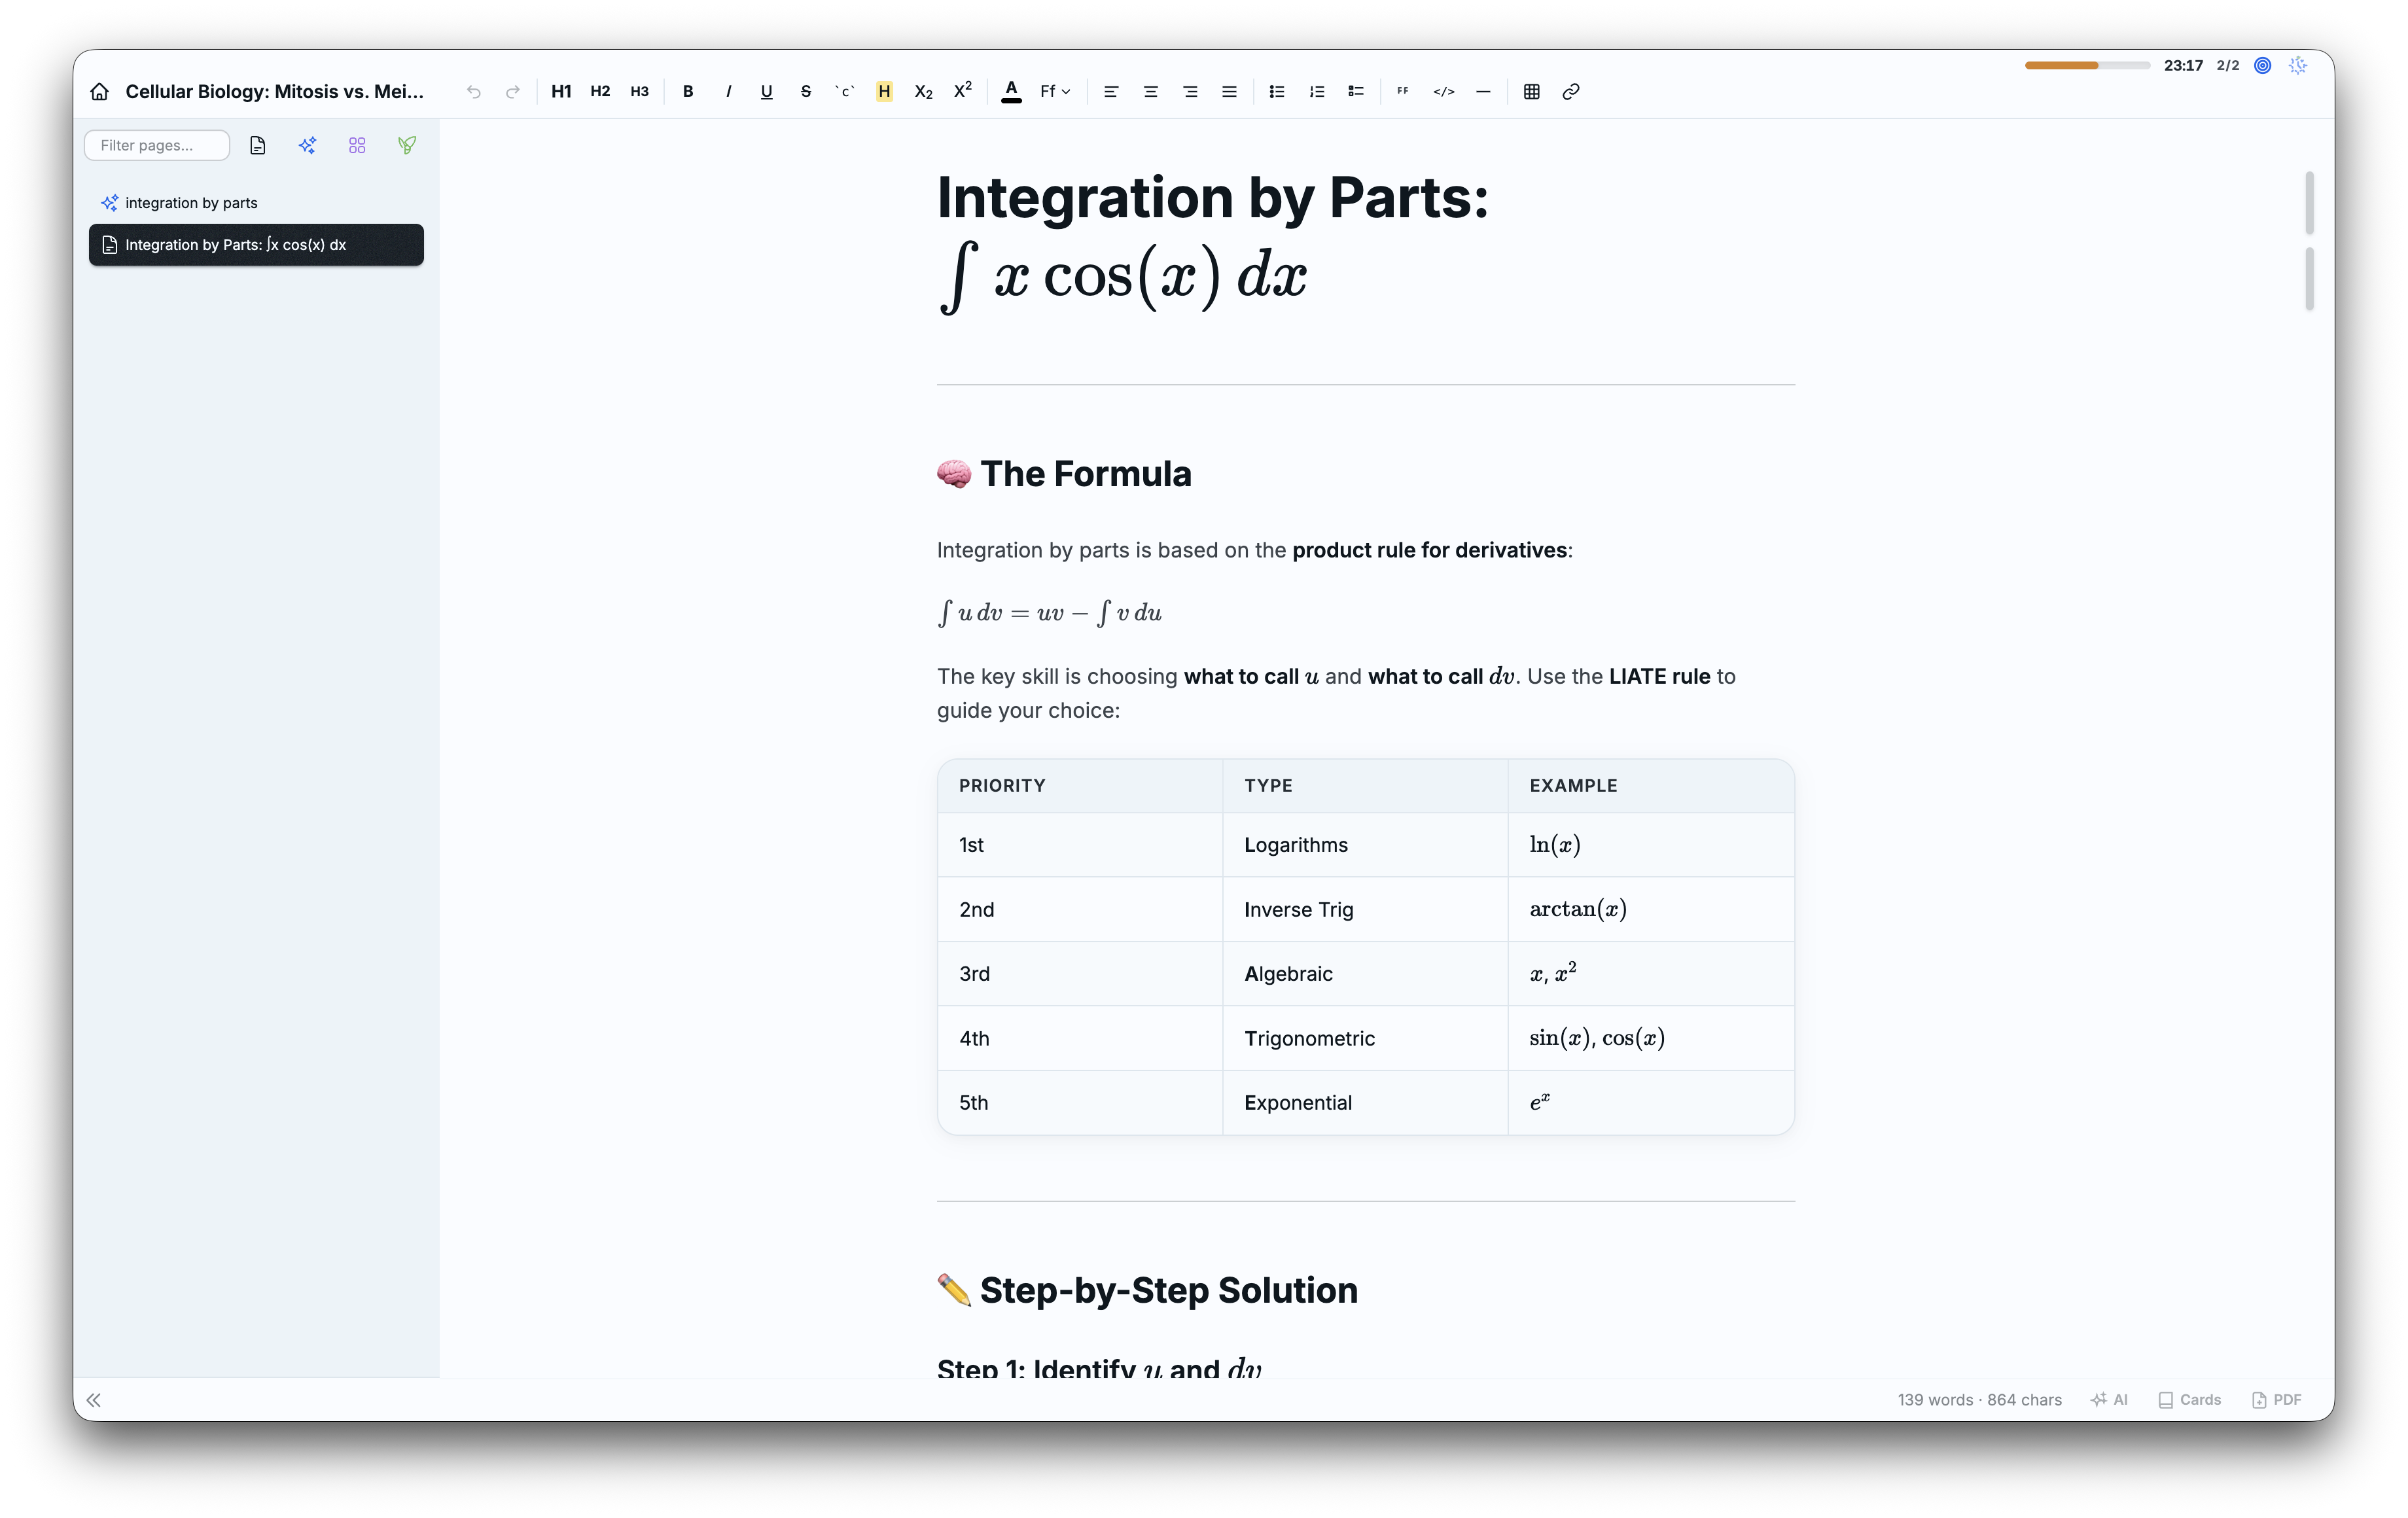
Task: Click the small FF toolbar button
Action: tap(1403, 91)
